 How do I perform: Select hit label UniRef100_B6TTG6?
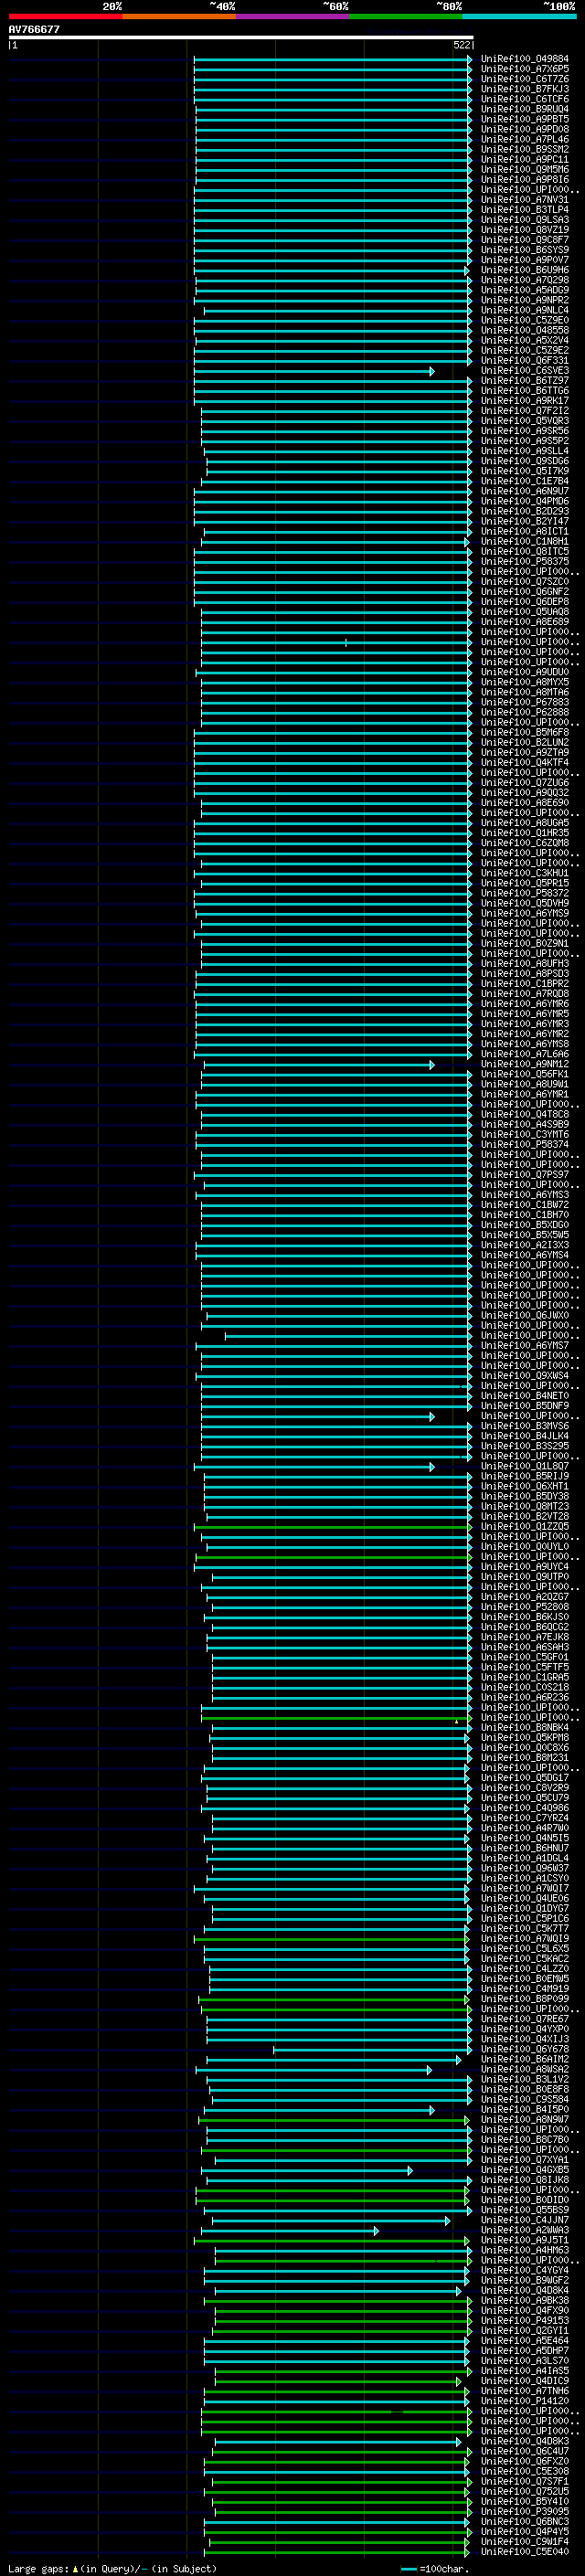[524, 391]
